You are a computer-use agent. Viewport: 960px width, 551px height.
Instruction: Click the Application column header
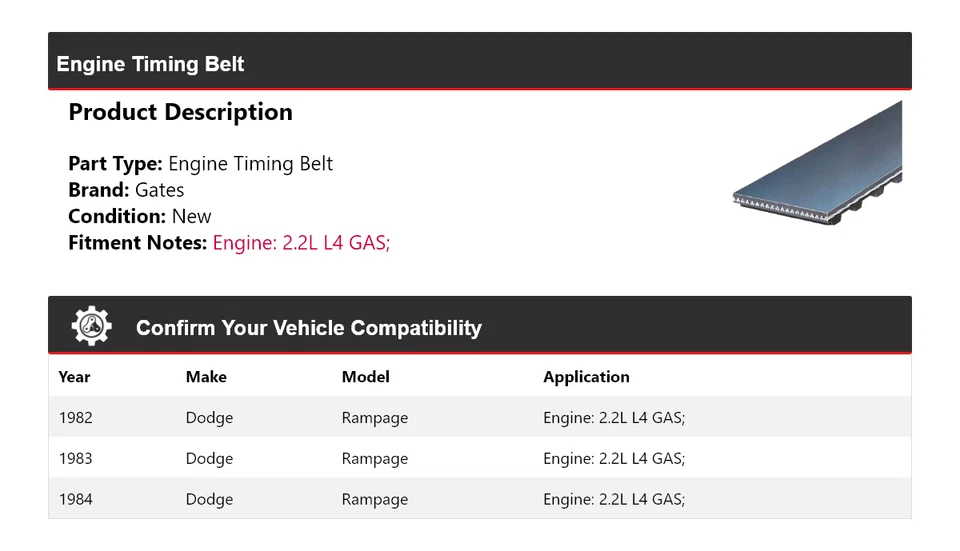586,377
